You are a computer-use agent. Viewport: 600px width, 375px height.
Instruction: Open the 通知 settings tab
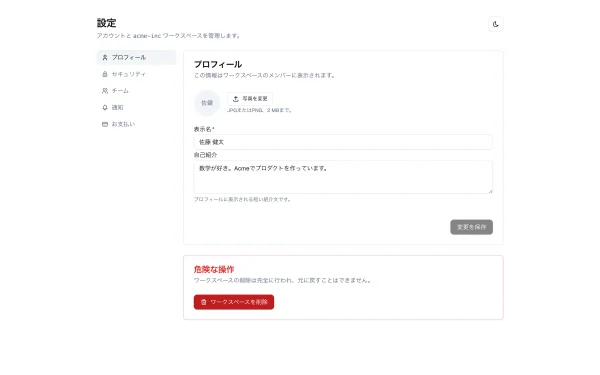coord(136,108)
